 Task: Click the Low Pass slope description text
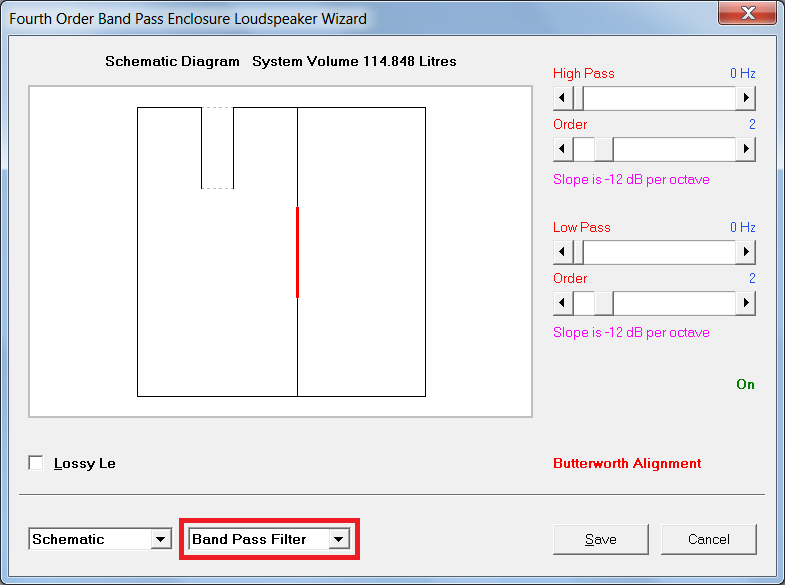pos(631,333)
